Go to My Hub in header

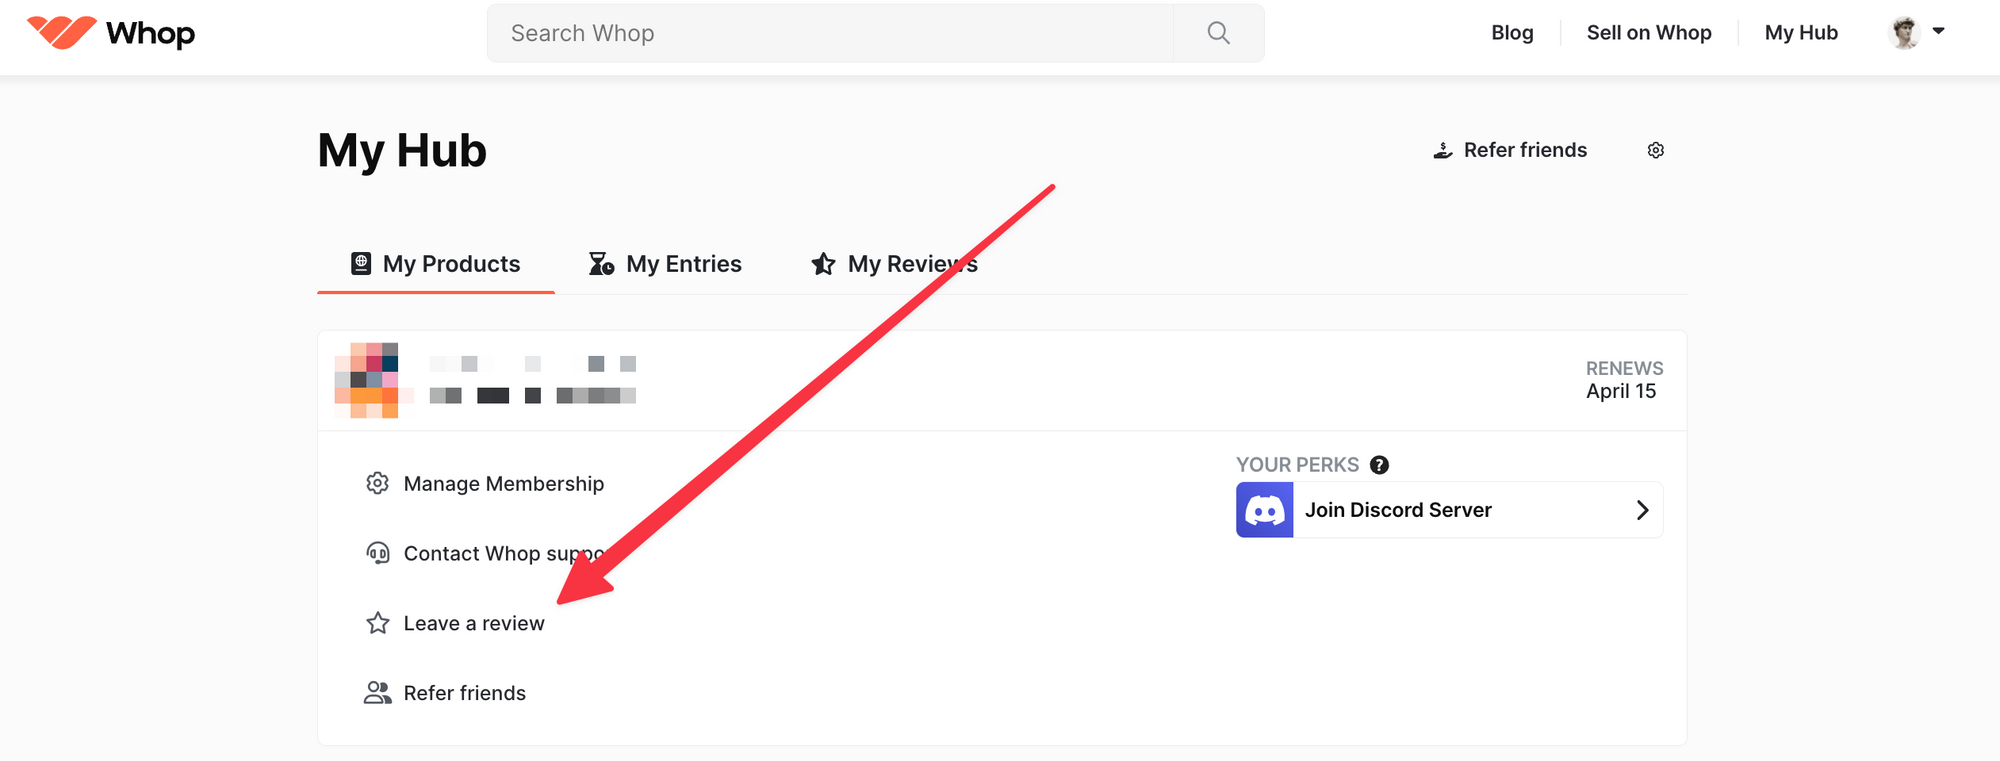pos(1801,33)
